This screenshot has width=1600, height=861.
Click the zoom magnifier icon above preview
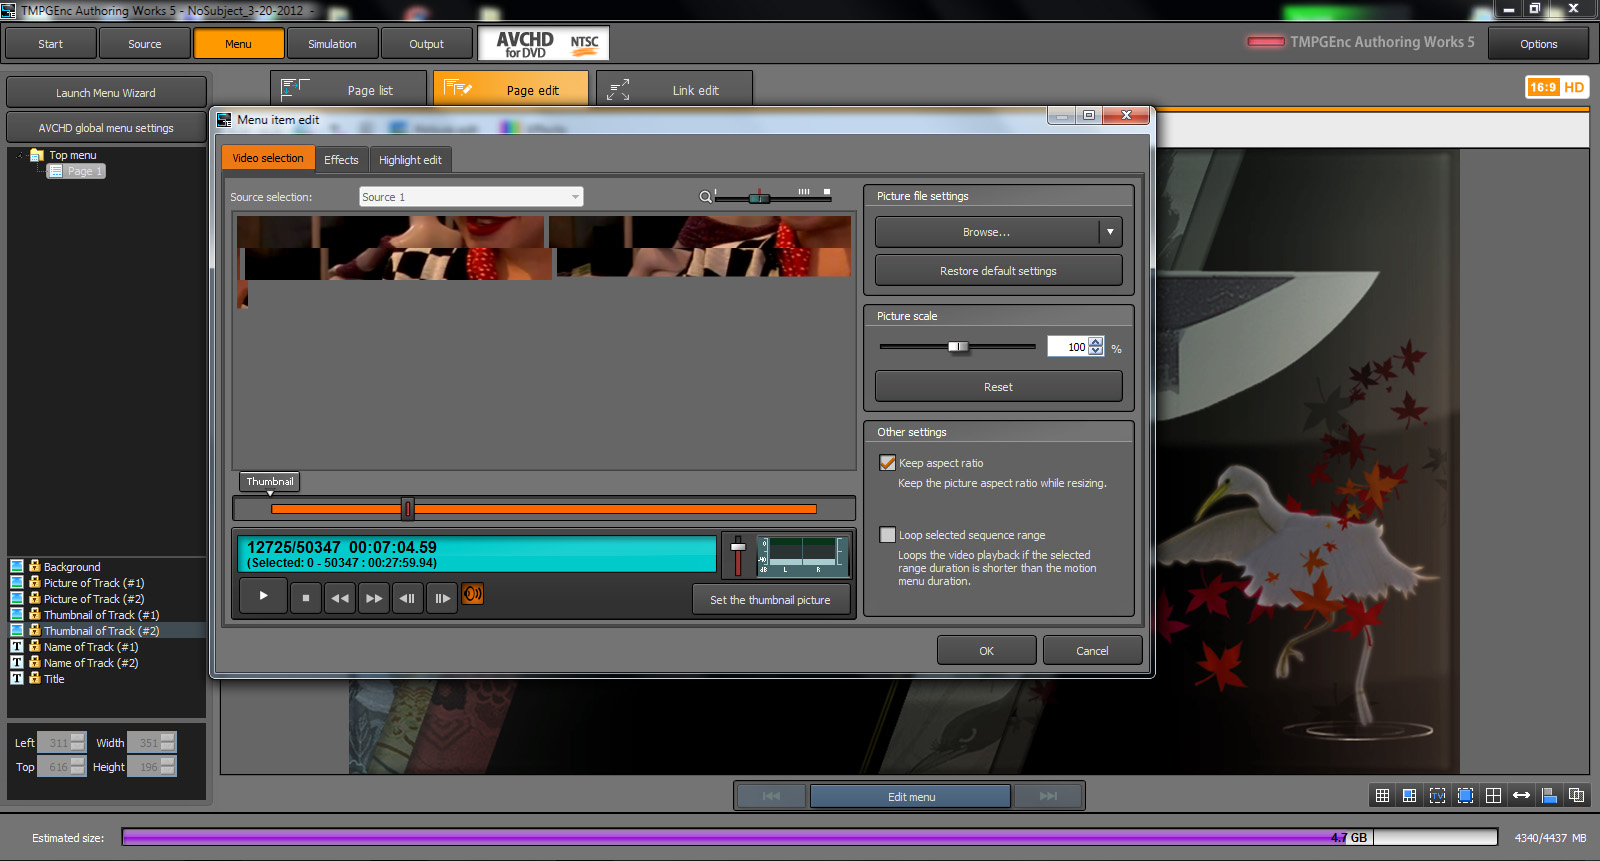705,197
